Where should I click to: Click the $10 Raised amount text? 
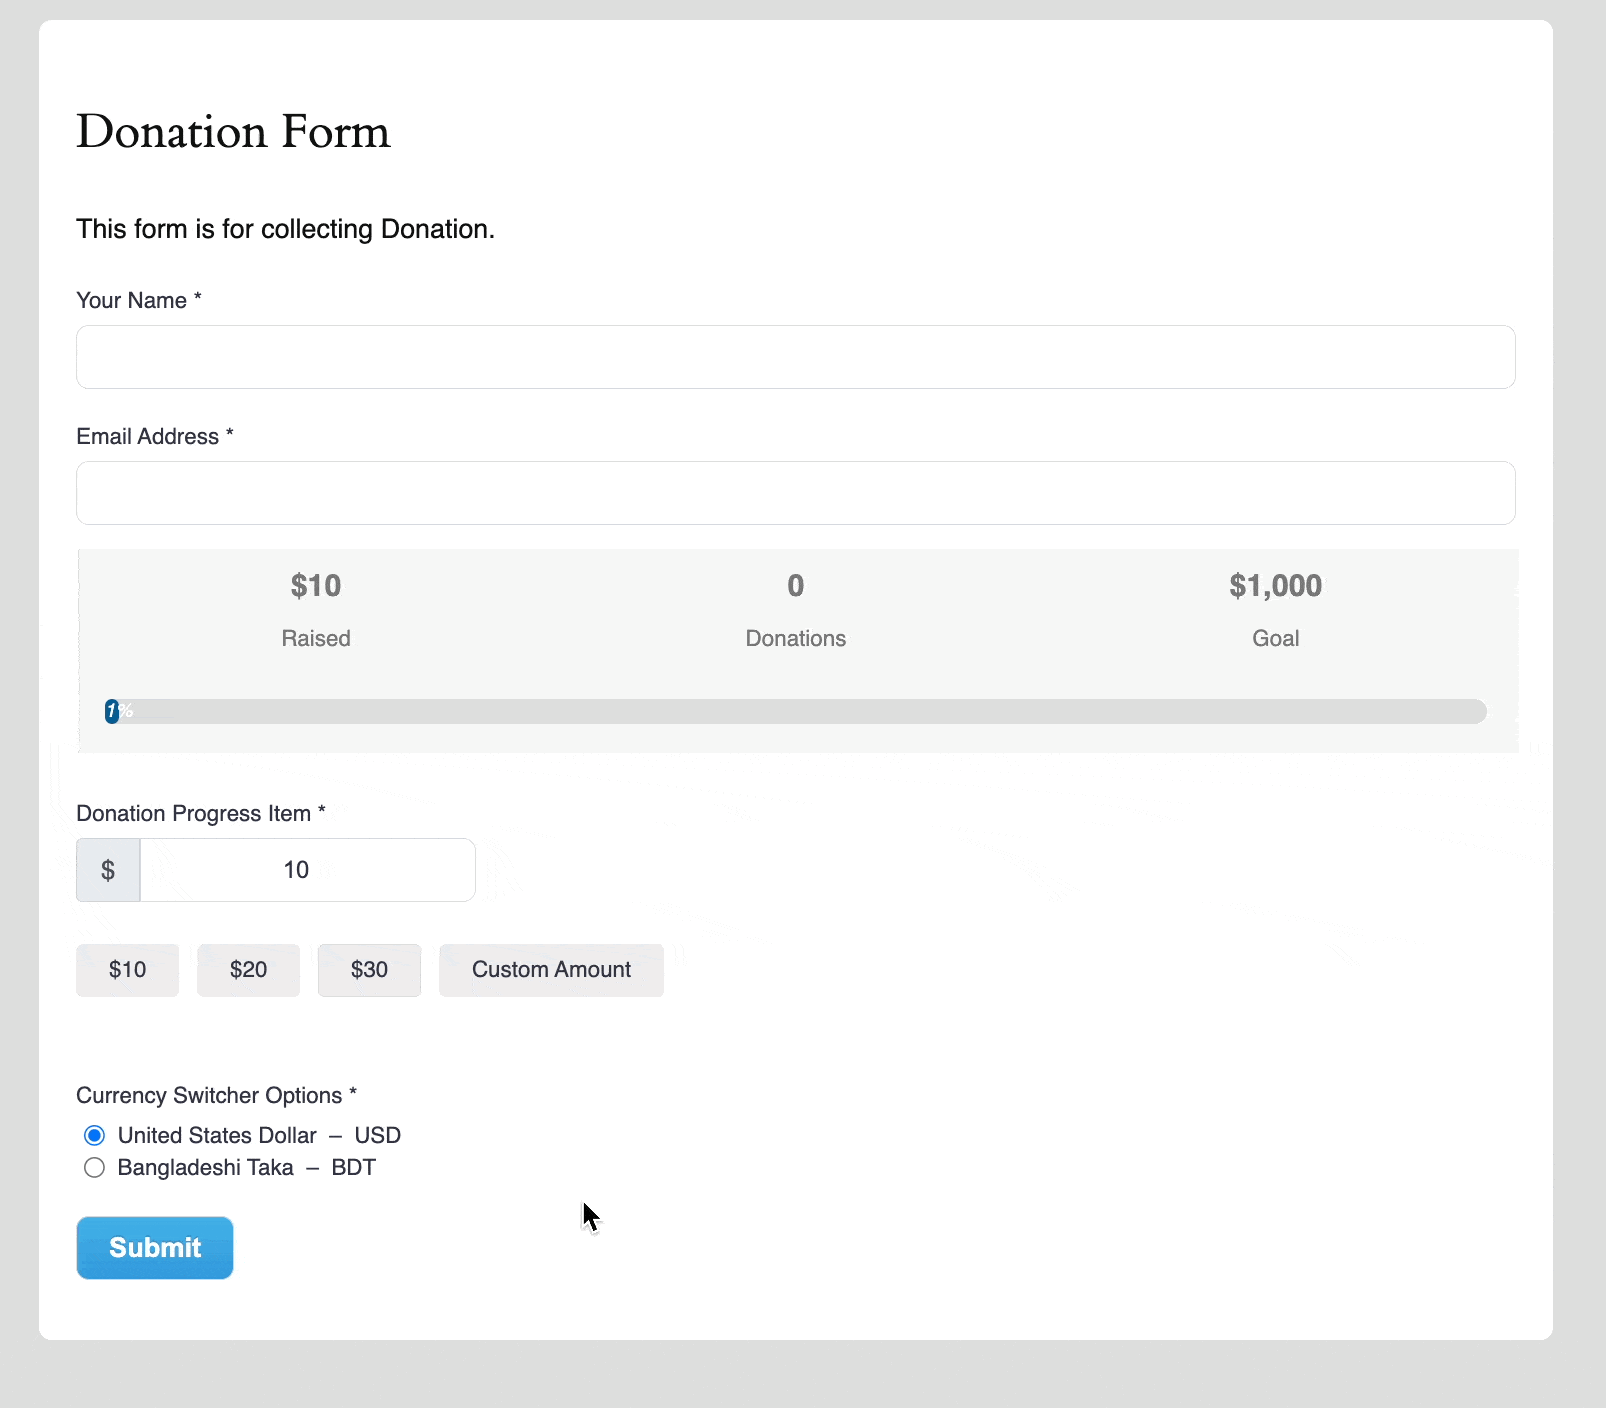(316, 585)
